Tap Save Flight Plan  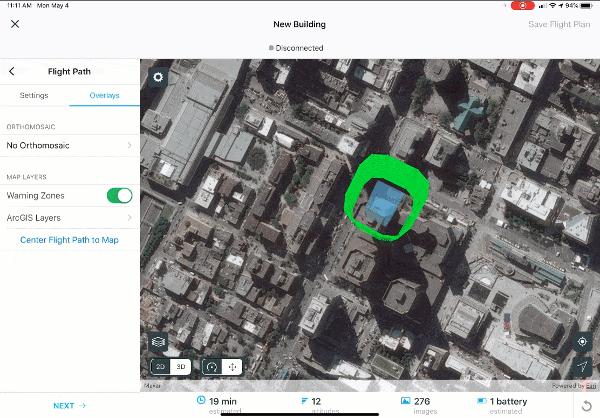click(x=559, y=24)
